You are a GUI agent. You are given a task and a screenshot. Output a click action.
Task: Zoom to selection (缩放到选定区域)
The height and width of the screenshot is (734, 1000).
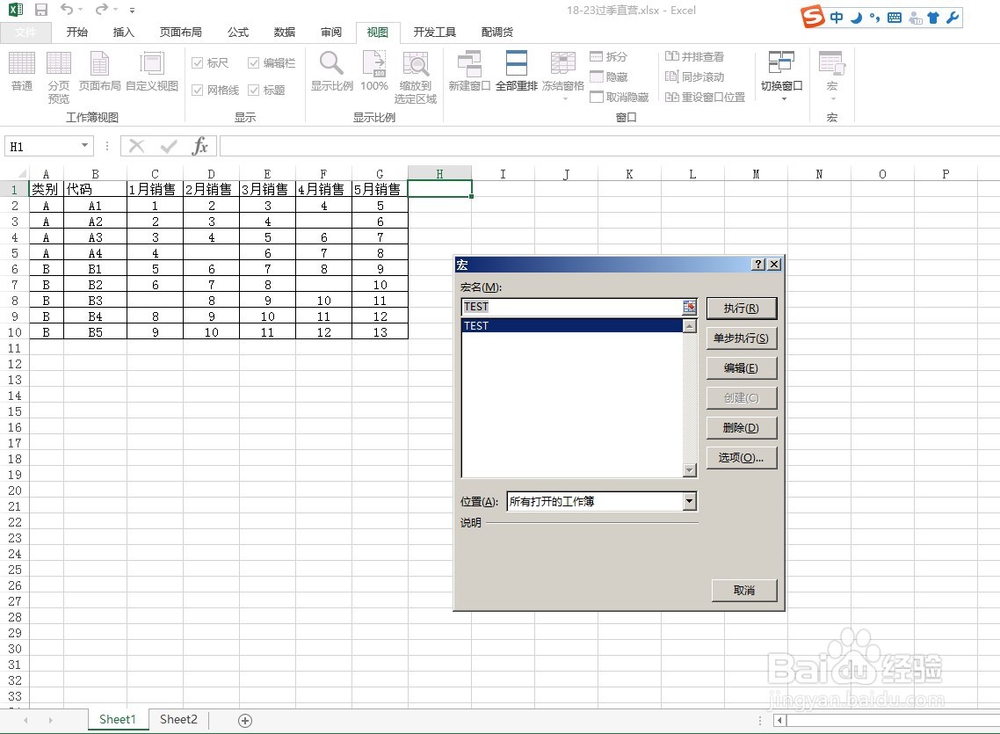[x=415, y=77]
